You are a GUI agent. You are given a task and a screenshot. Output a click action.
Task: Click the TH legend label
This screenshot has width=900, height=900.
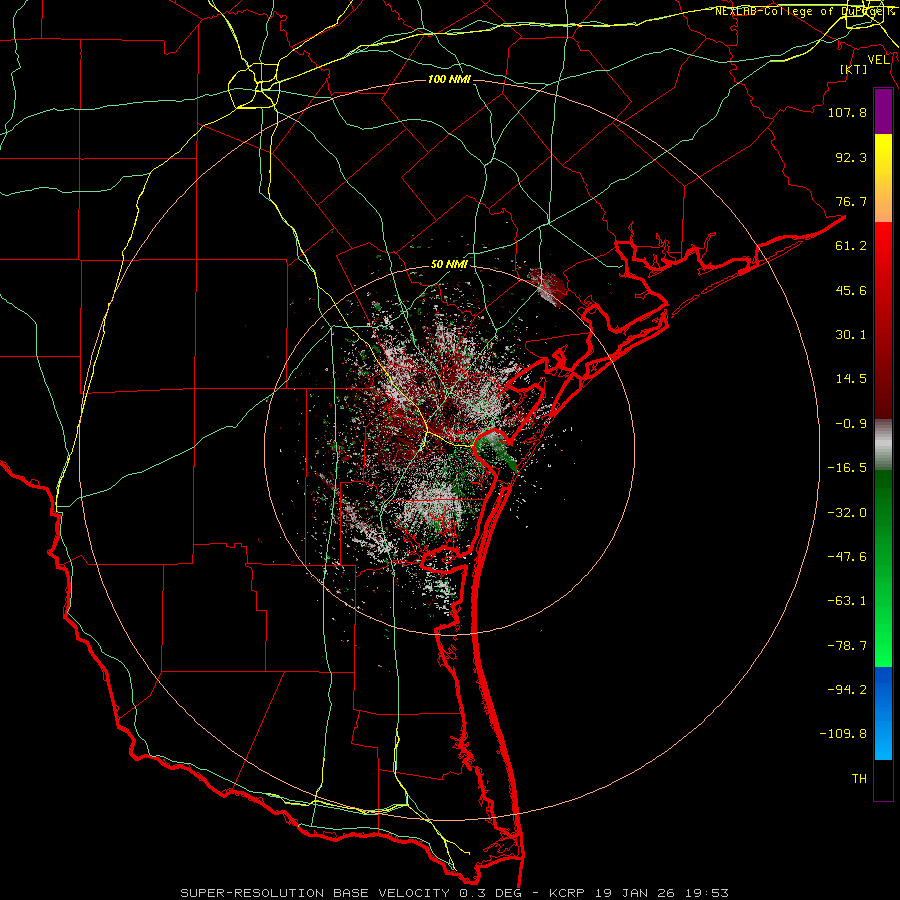tap(859, 779)
